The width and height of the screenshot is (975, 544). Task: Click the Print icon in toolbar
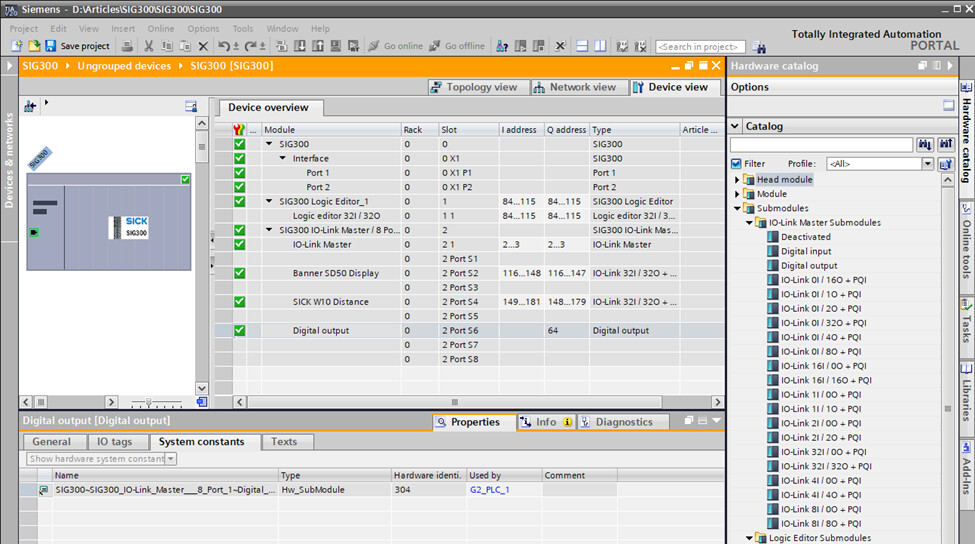127,46
